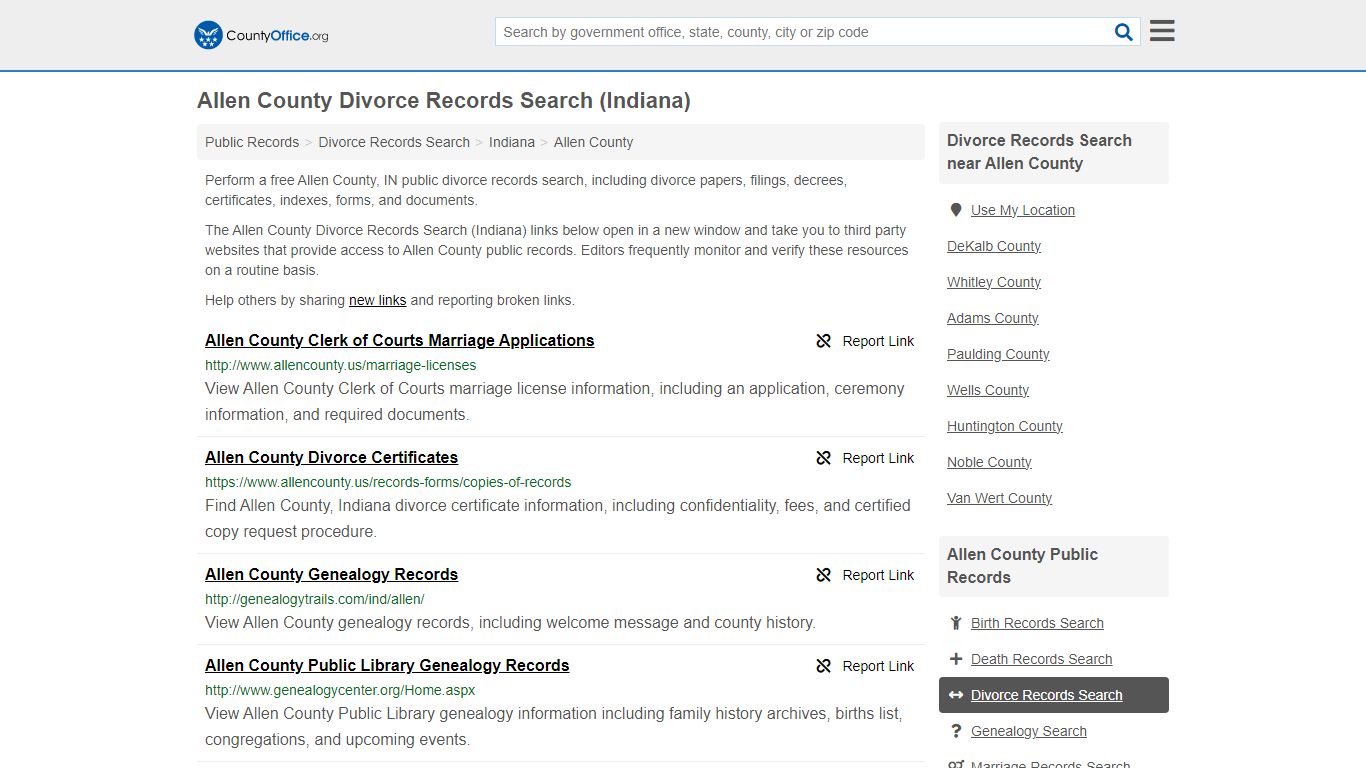Screen dimensions: 1366x768
Task: Open the copies-of-records URL
Action: [388, 482]
